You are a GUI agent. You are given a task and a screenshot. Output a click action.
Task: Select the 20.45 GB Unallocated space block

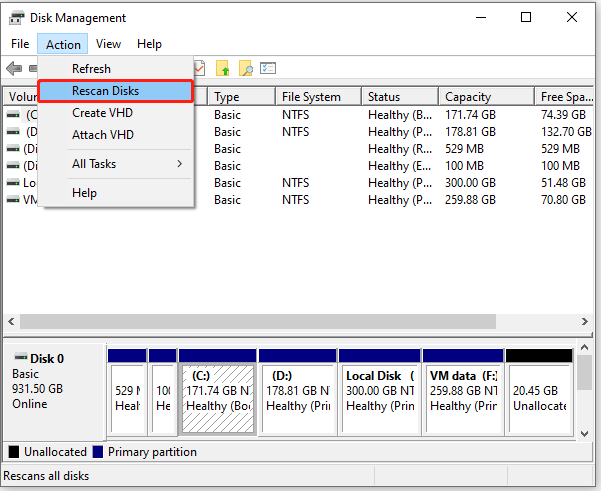pyautogui.click(x=538, y=390)
